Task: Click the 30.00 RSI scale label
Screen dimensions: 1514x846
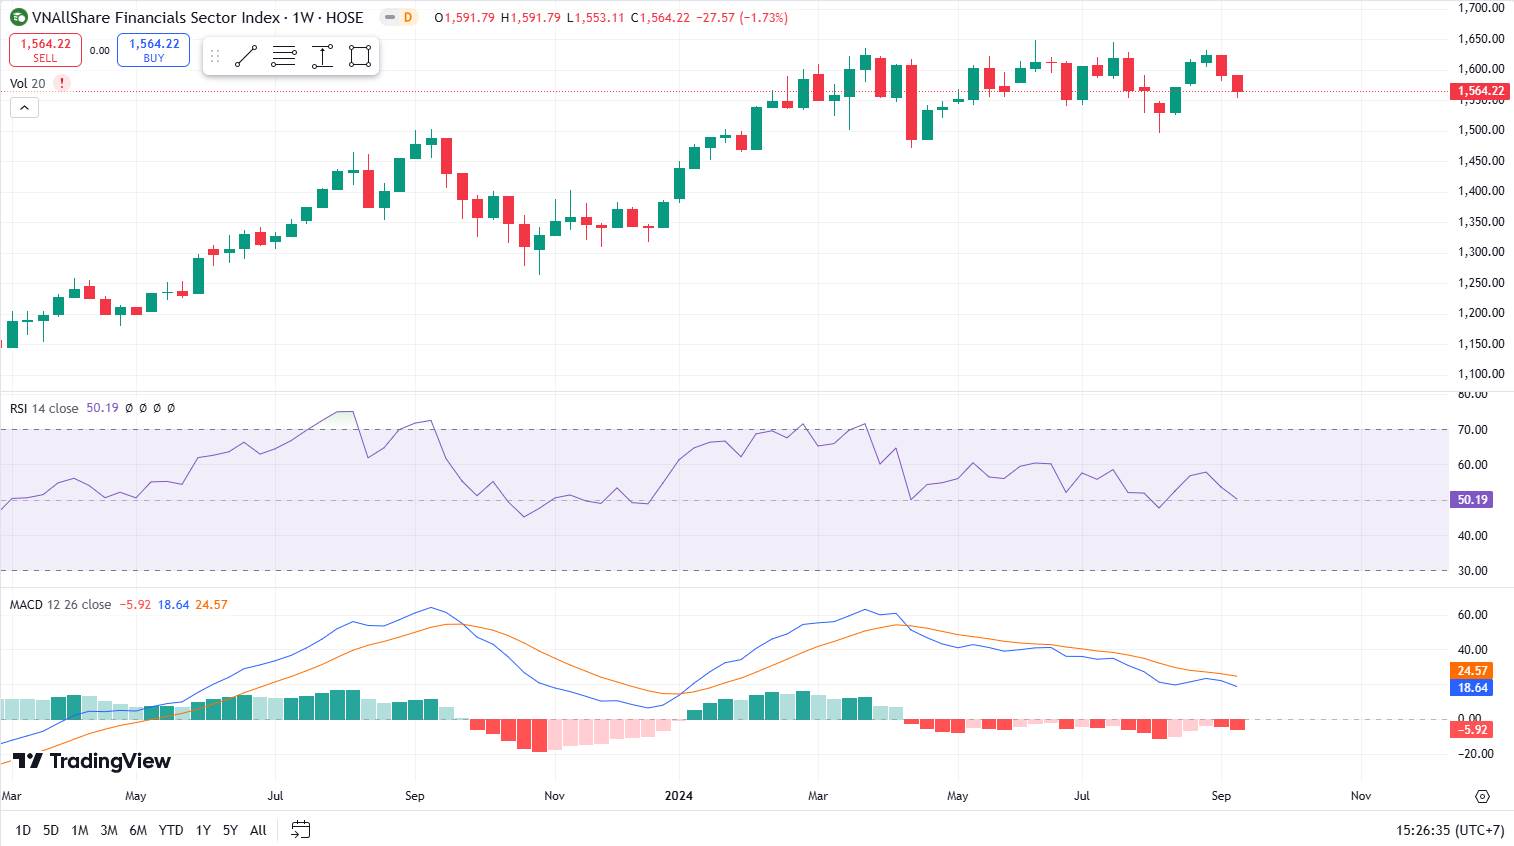Action: pyautogui.click(x=1473, y=571)
